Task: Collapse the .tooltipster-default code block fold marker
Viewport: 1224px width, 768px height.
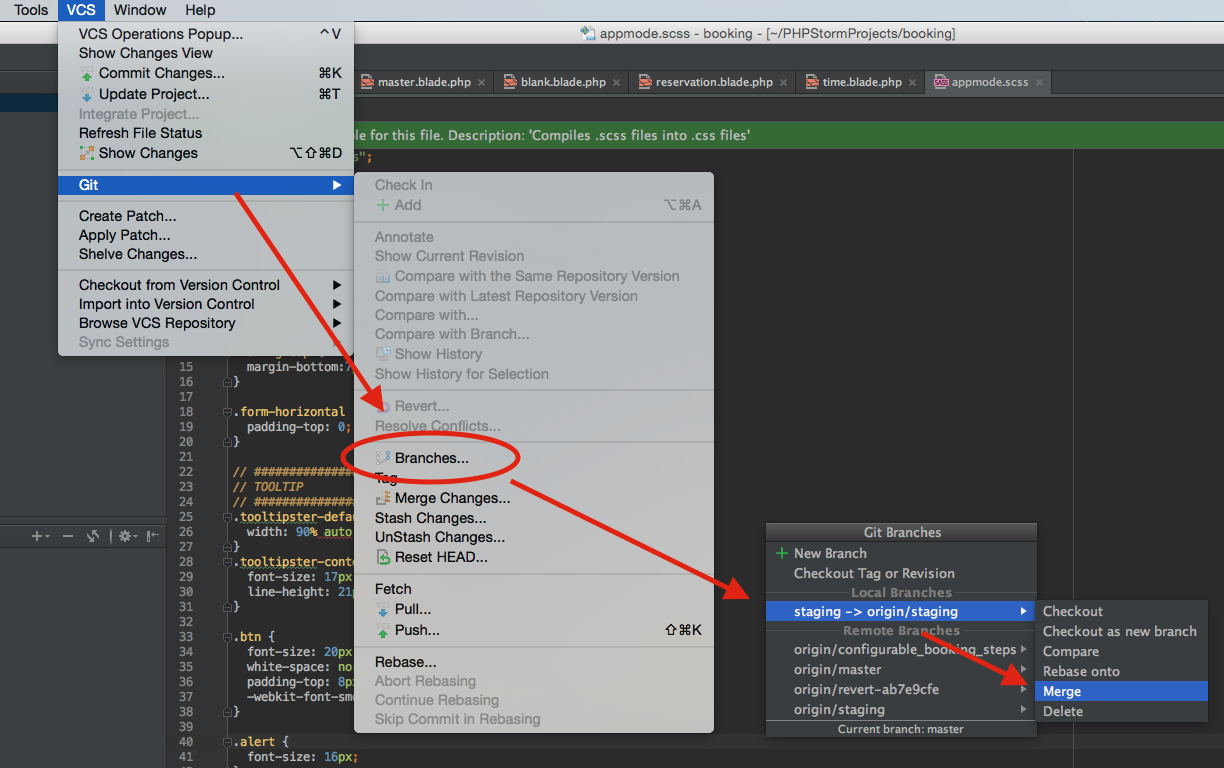Action: 226,517
